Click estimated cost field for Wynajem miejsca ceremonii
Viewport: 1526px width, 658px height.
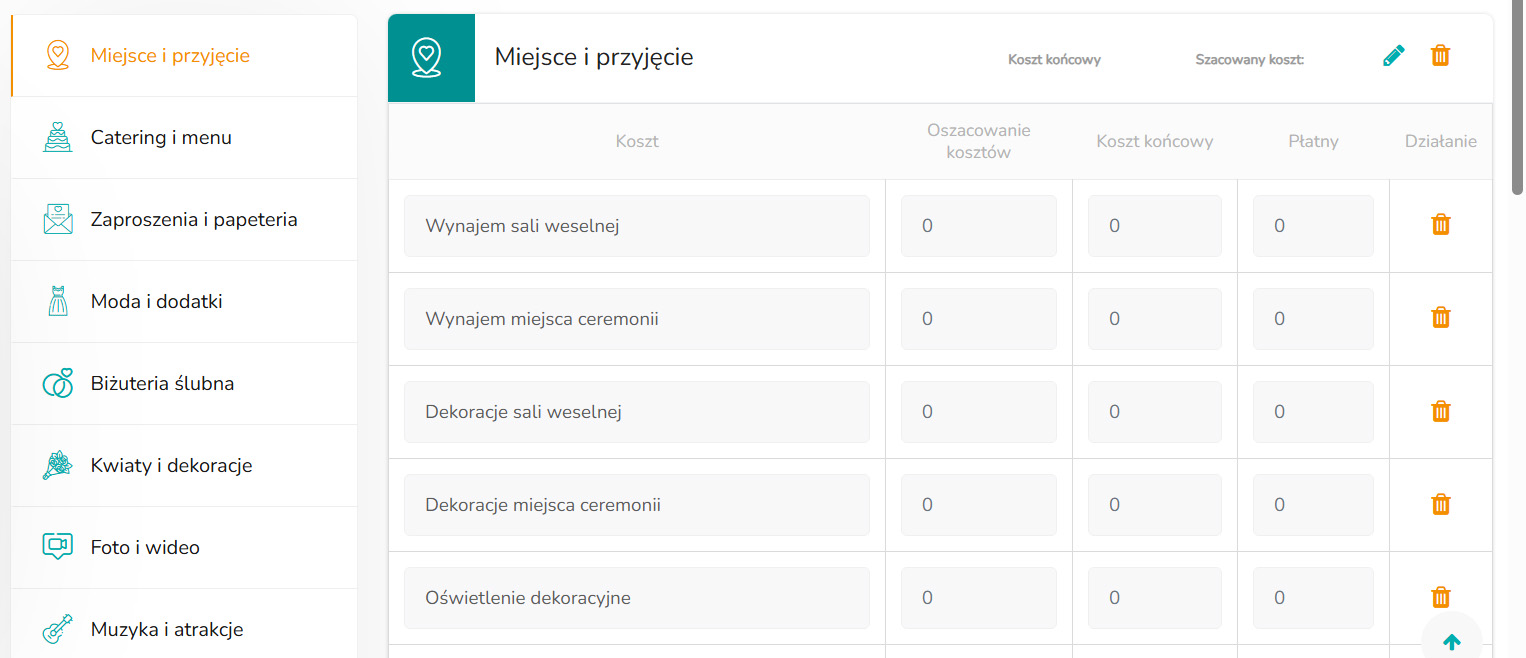pyautogui.click(x=978, y=319)
